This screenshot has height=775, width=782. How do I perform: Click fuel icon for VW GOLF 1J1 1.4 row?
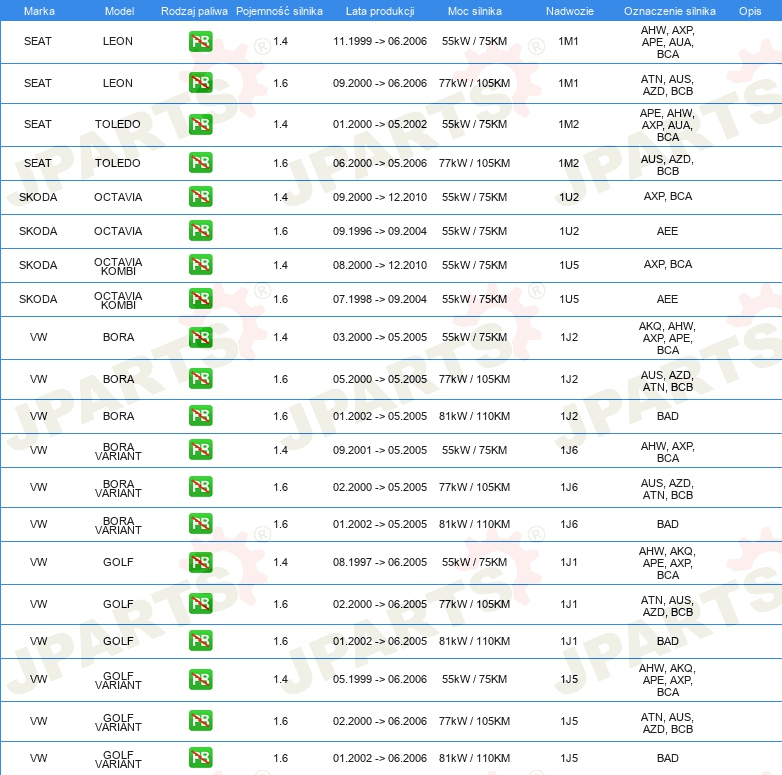200,562
